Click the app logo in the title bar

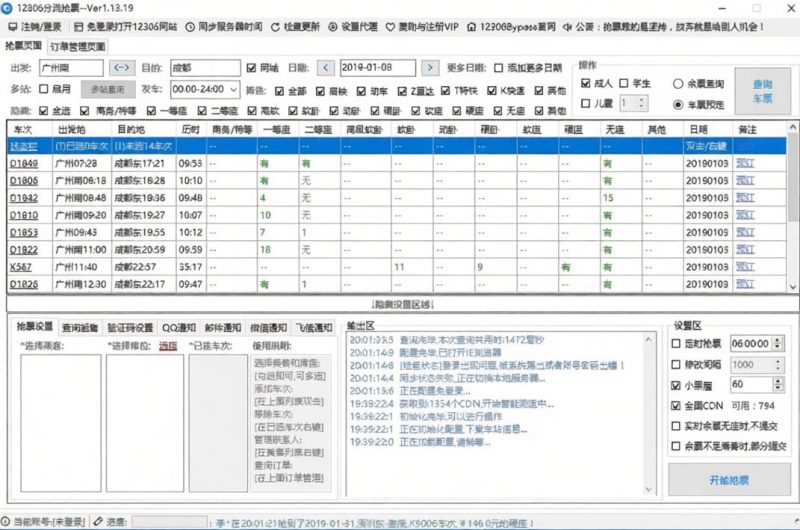coord(6,8)
